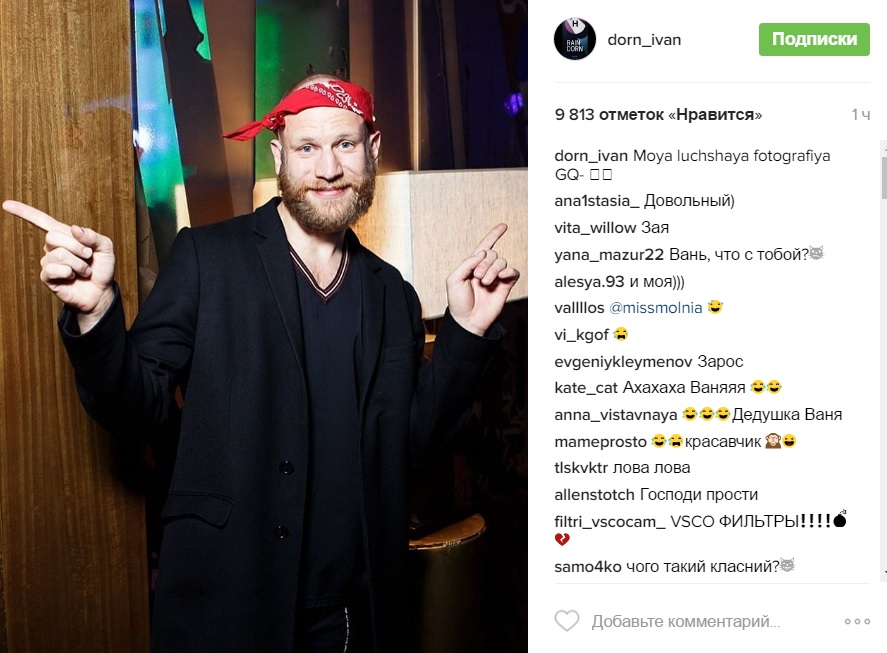Screen dimensions: 887x653
Task: Open the vita_willow commenter profile
Action: [x=595, y=227]
